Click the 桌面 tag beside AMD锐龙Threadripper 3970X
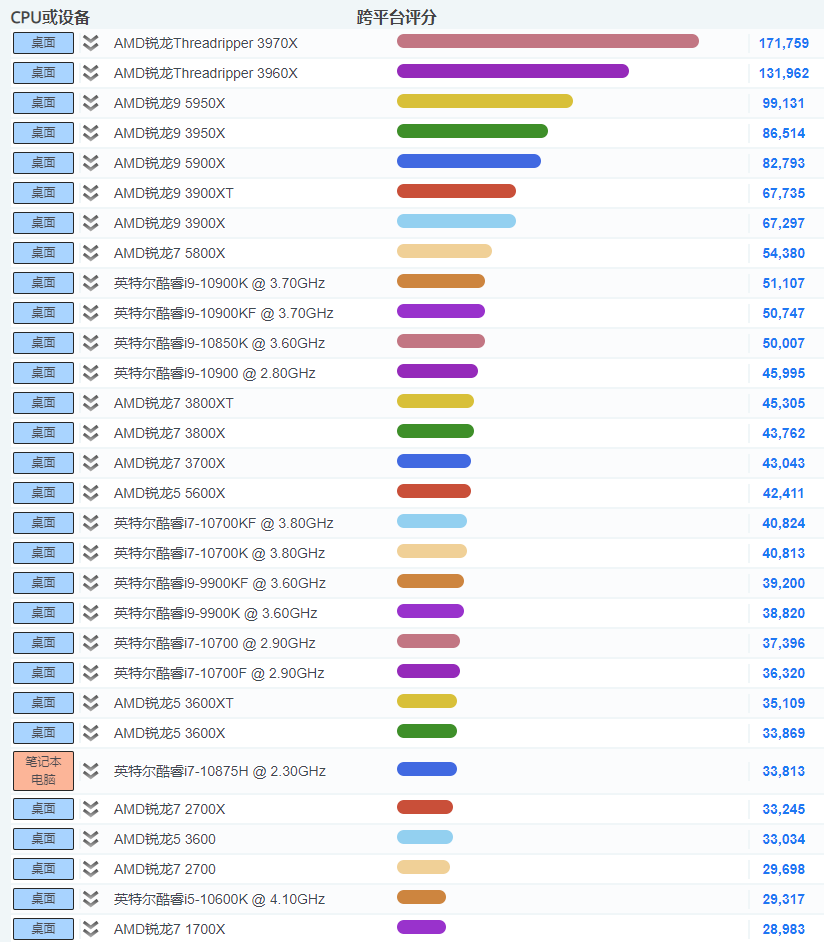Viewport: 824px width, 942px height. point(43,43)
